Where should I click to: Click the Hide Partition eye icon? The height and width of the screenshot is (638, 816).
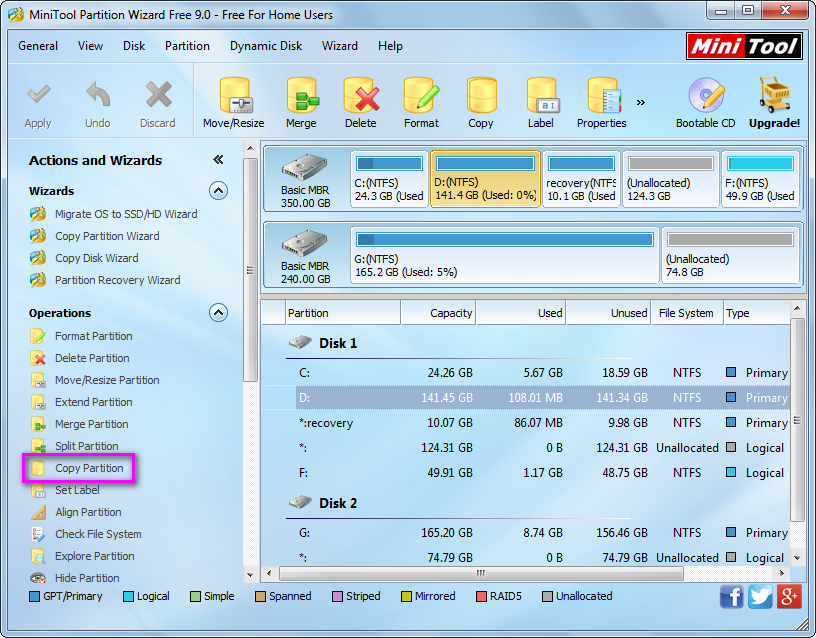coord(37,578)
